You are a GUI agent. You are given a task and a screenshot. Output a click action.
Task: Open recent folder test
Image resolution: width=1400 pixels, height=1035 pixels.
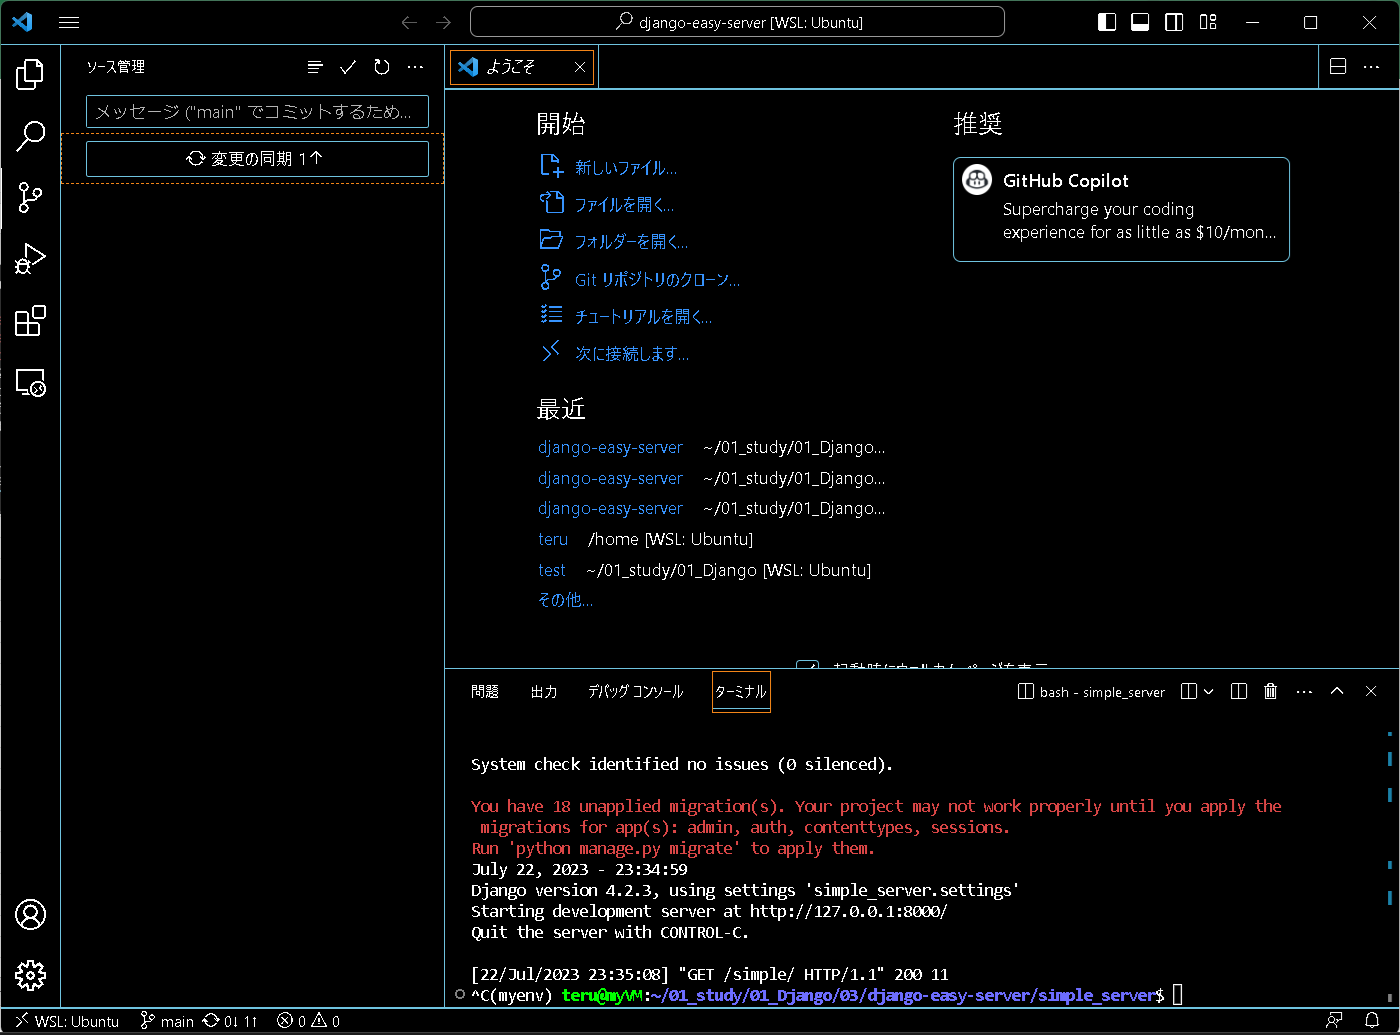tap(552, 570)
